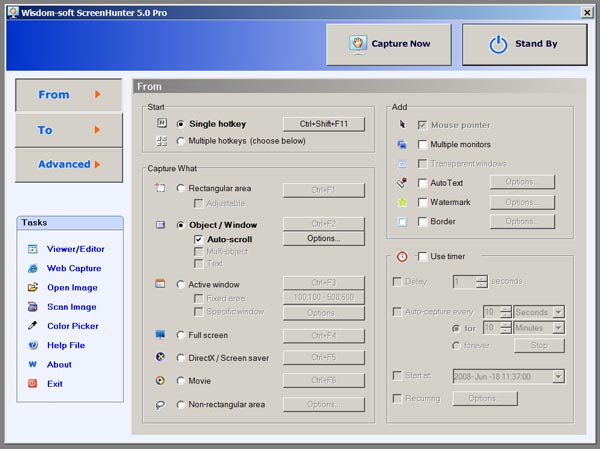Start the Scan Image task
Image resolution: width=600 pixels, height=449 pixels.
[71, 307]
